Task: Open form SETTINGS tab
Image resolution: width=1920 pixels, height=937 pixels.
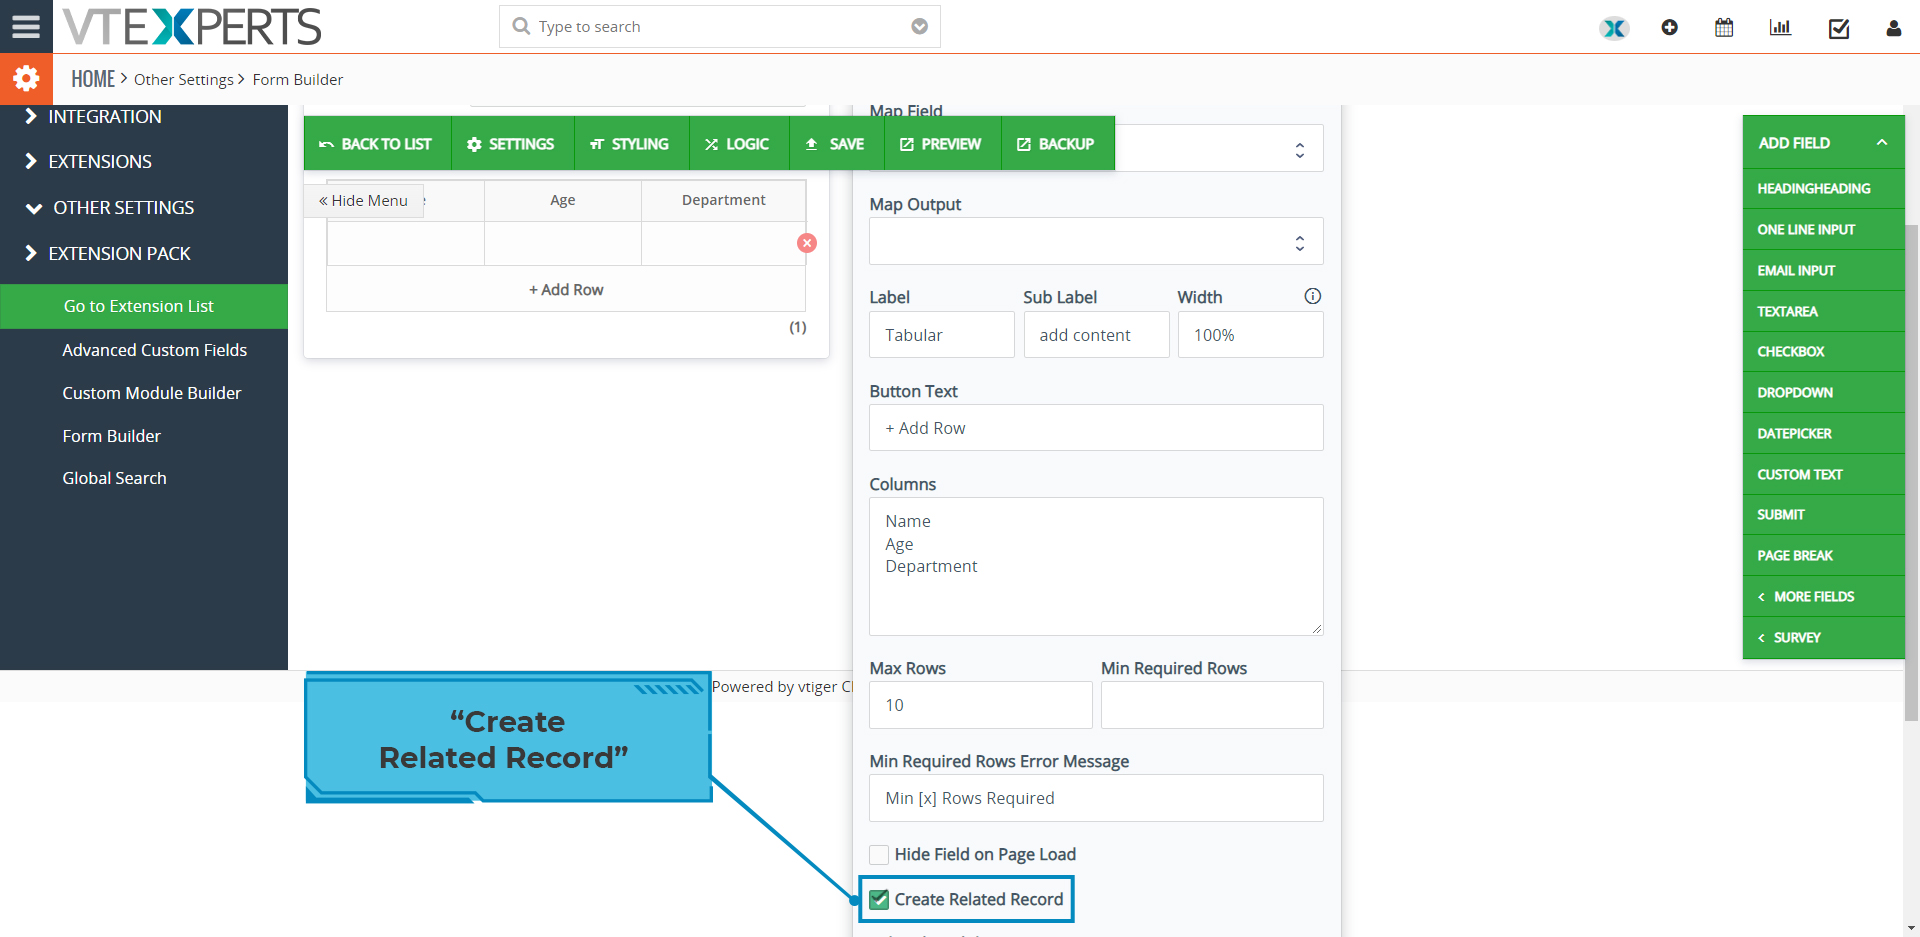Action: pyautogui.click(x=512, y=144)
